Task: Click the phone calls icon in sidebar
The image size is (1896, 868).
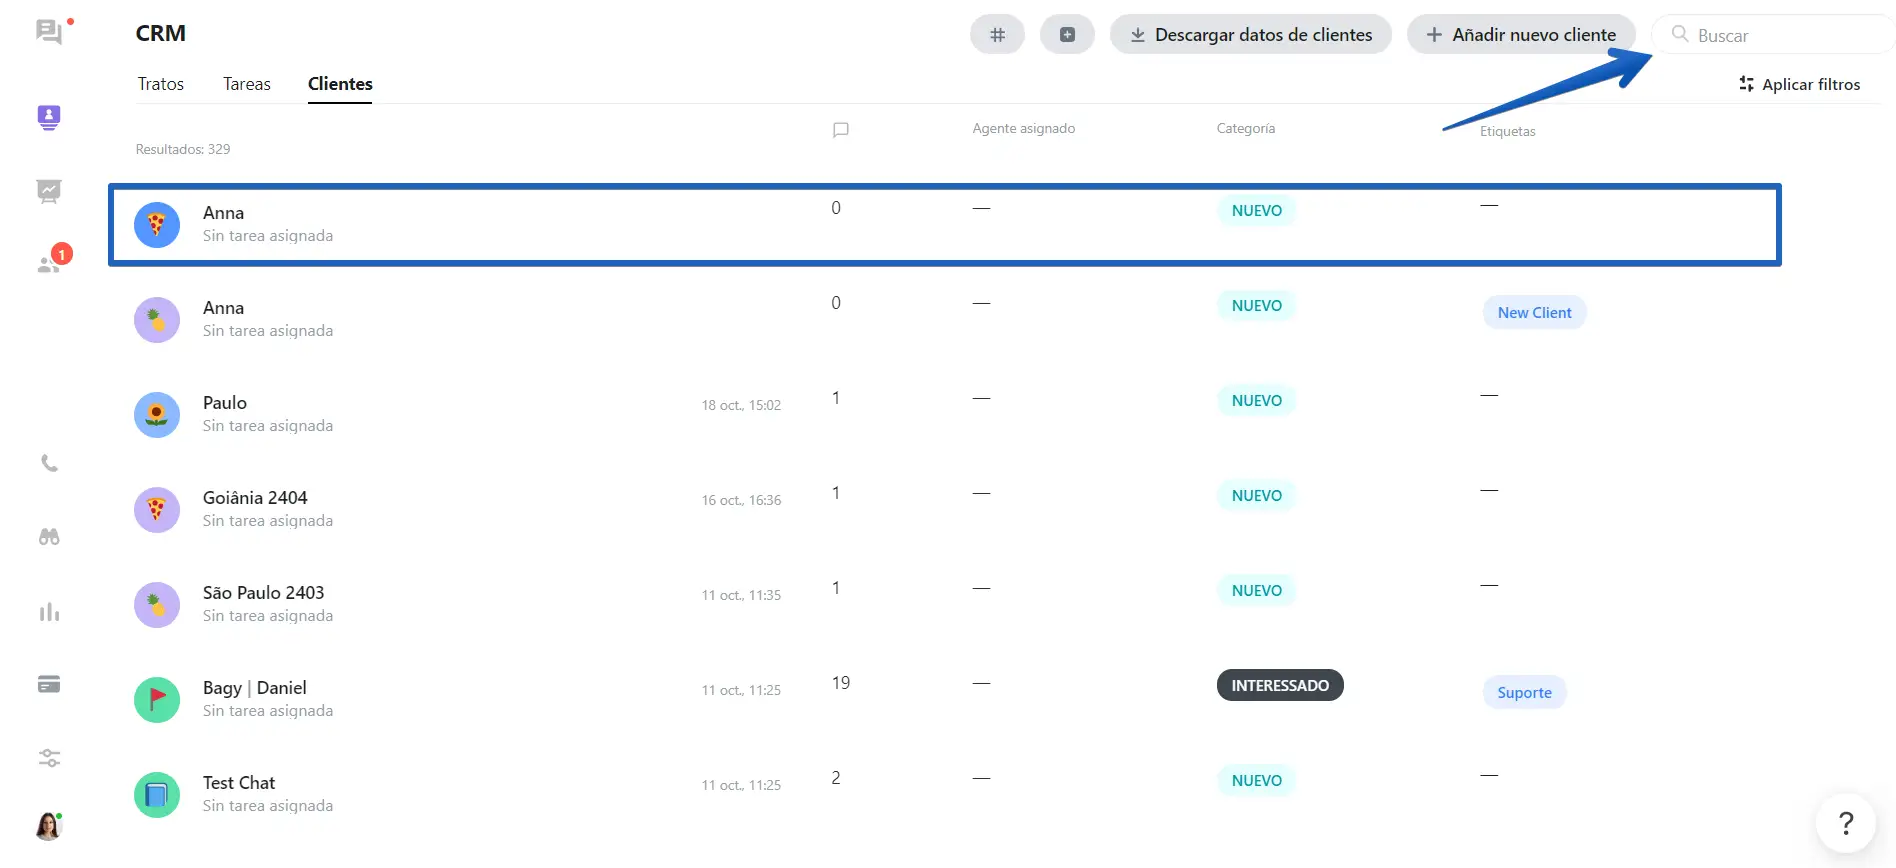Action: coord(49,463)
